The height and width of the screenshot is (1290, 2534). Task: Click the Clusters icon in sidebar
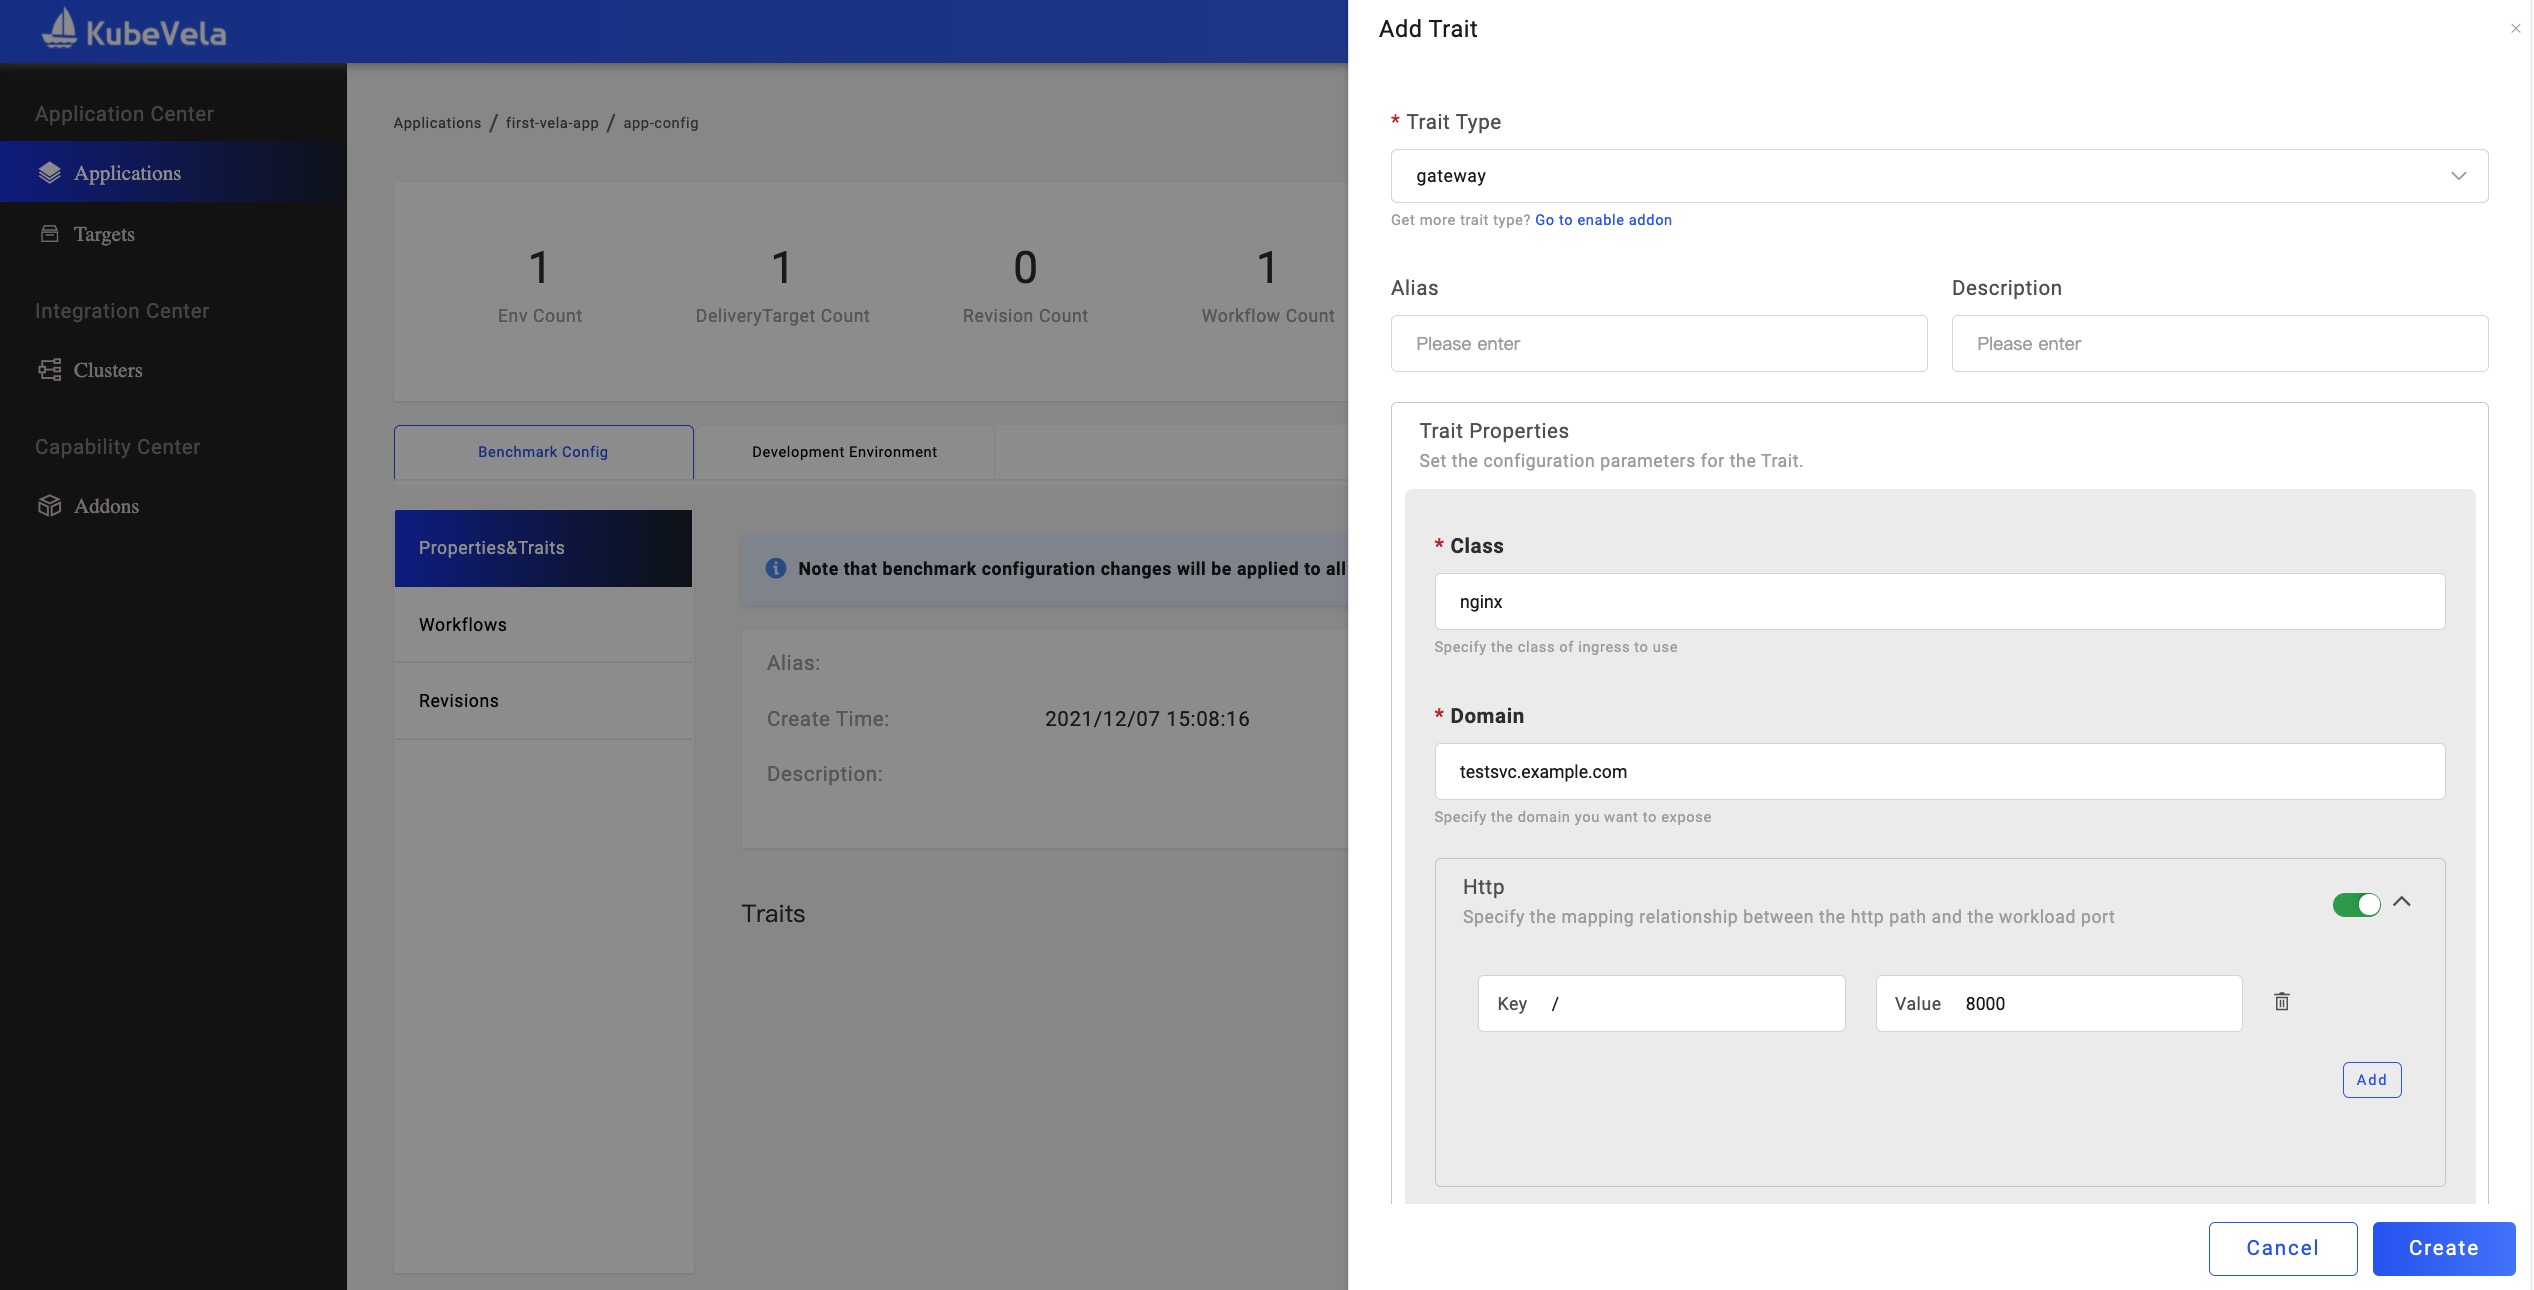click(x=49, y=370)
